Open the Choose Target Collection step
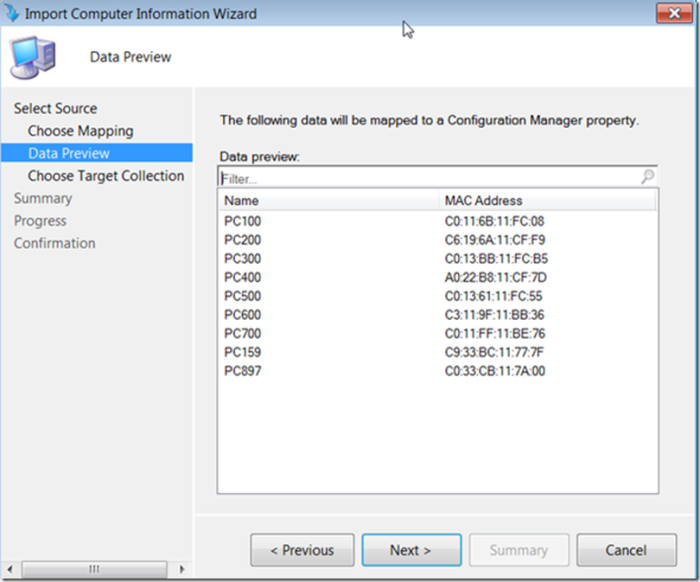700x582 pixels. [x=106, y=176]
